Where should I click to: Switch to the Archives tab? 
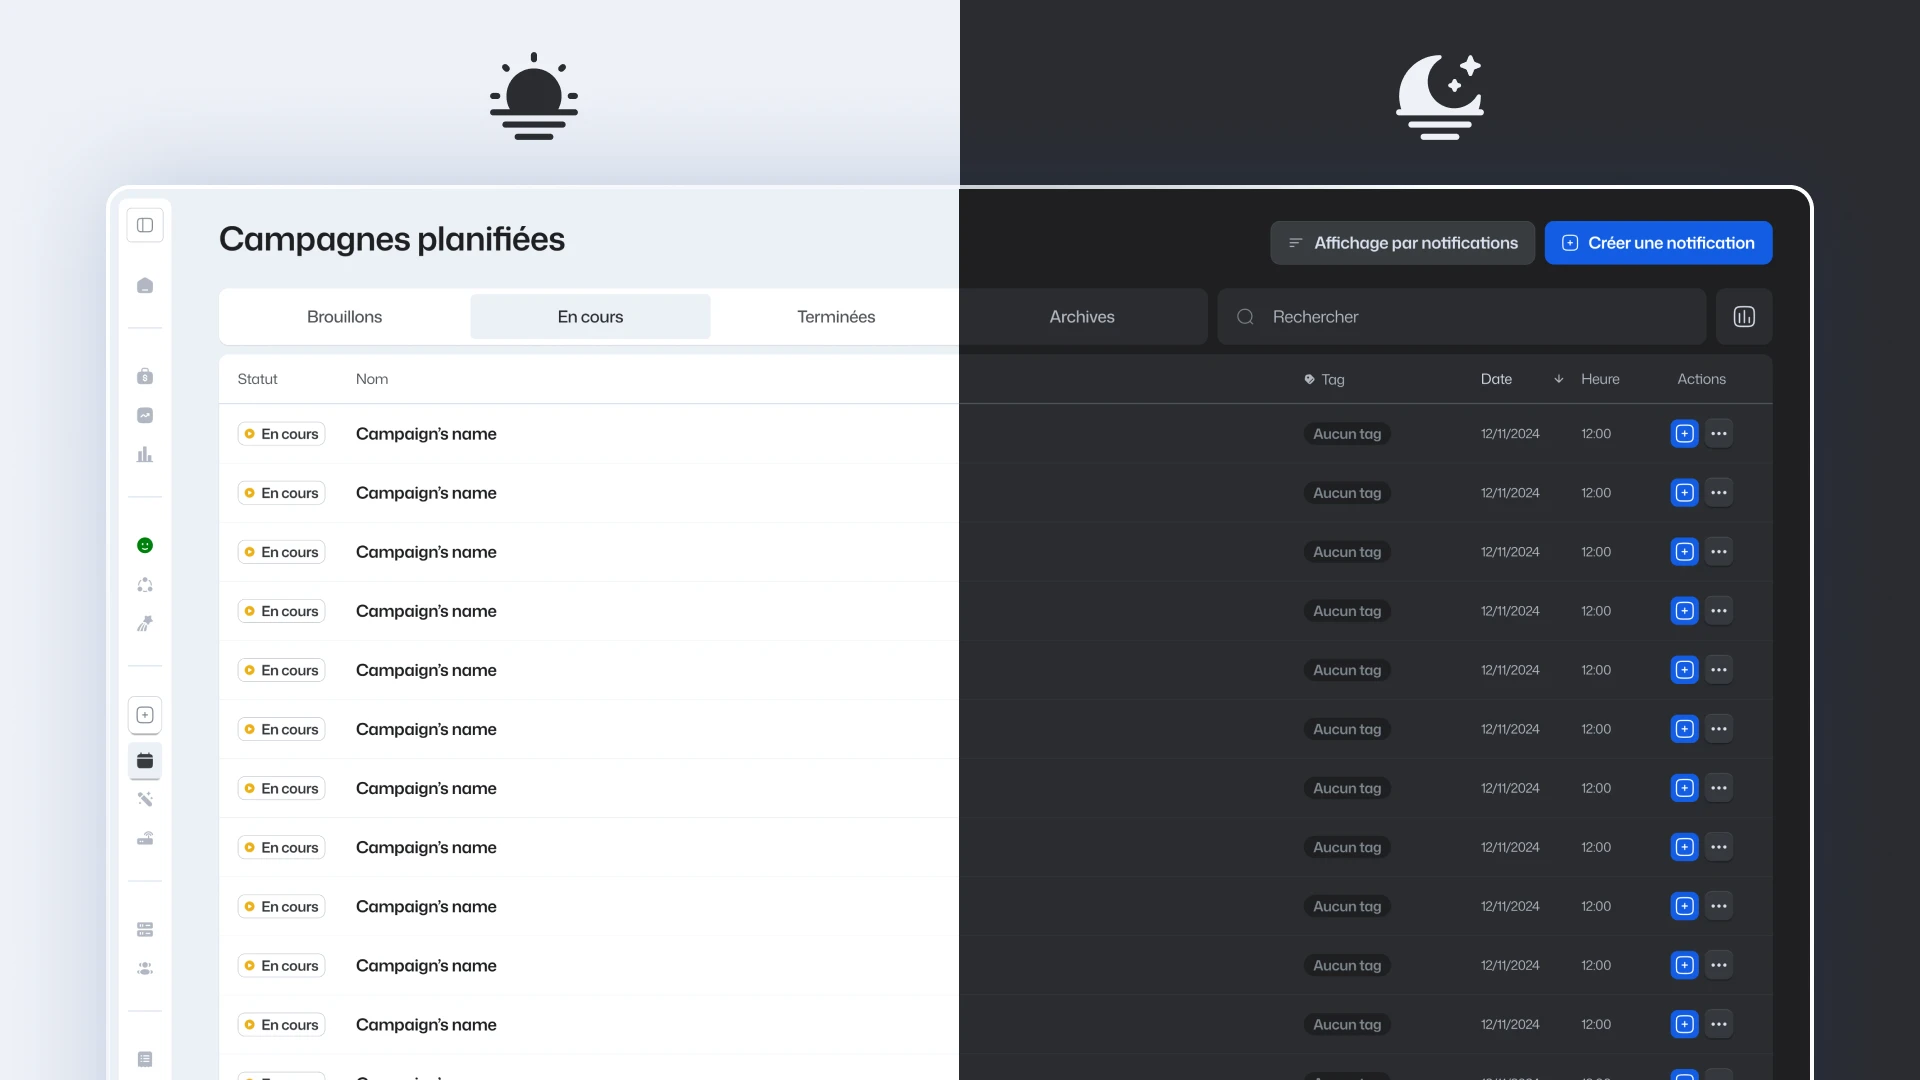(1082, 317)
